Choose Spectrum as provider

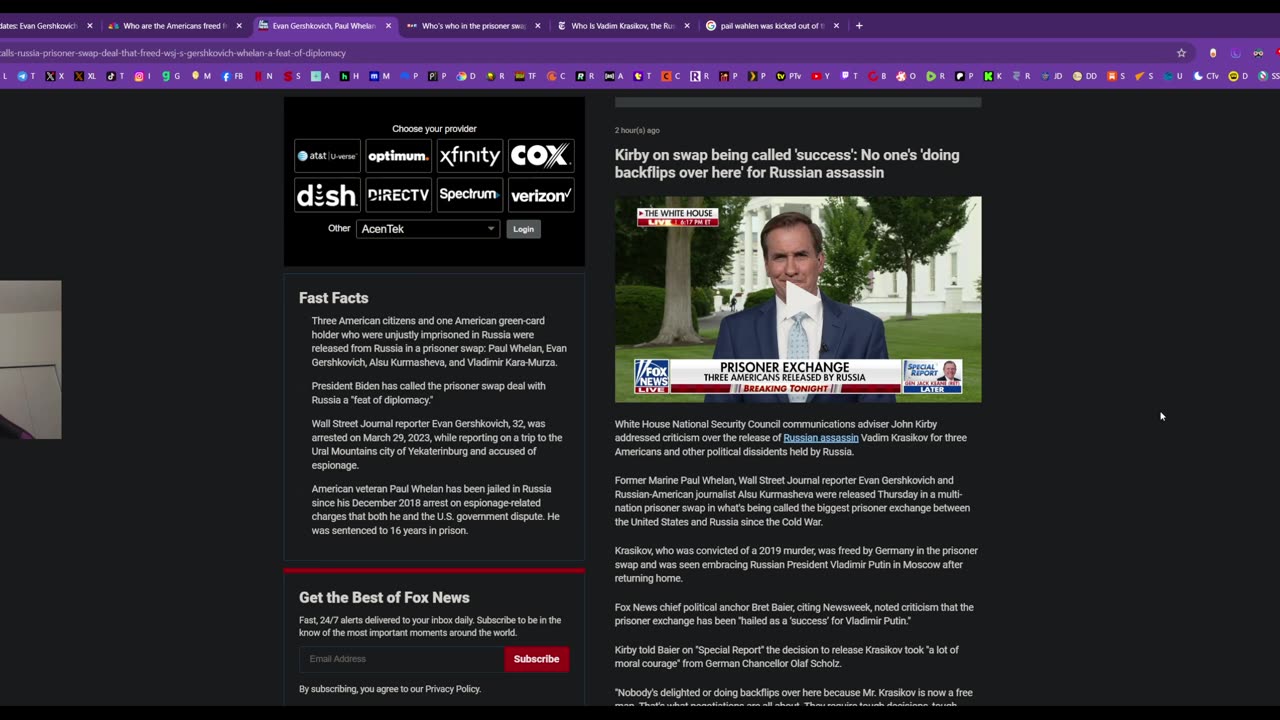tap(469, 195)
